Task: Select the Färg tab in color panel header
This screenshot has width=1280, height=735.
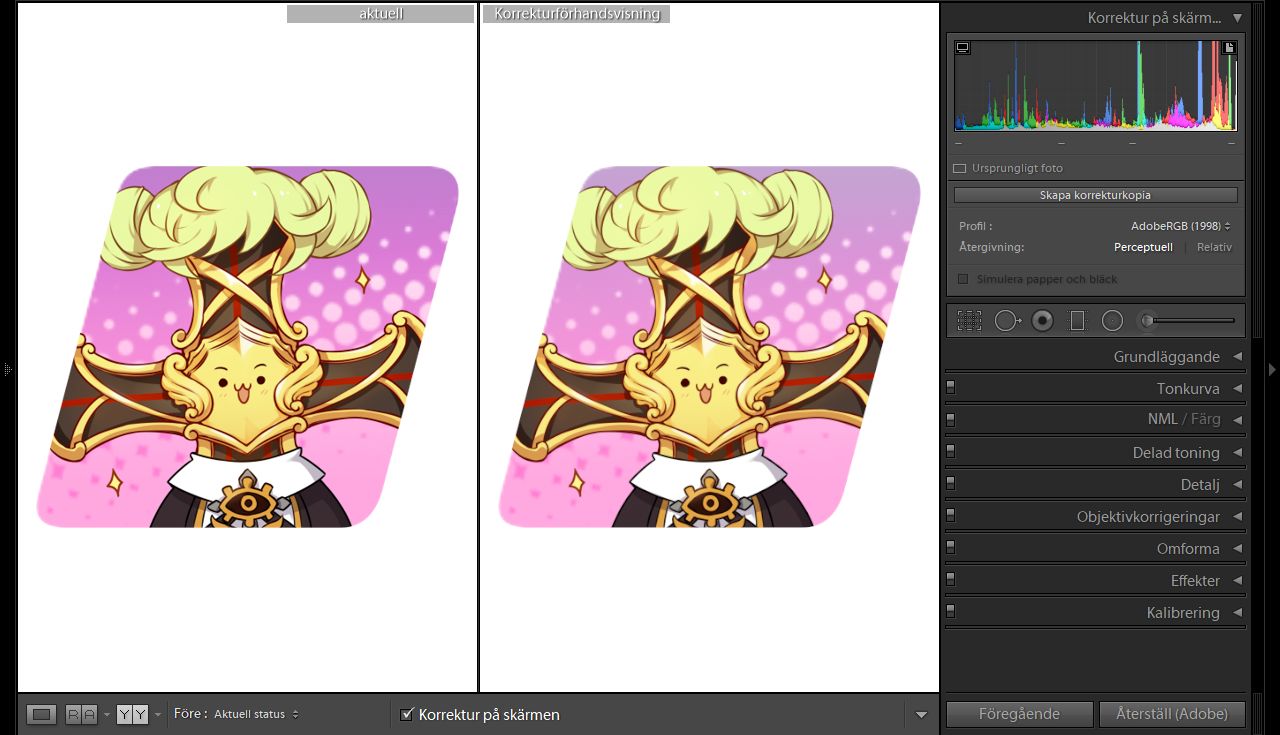Action: (1205, 420)
